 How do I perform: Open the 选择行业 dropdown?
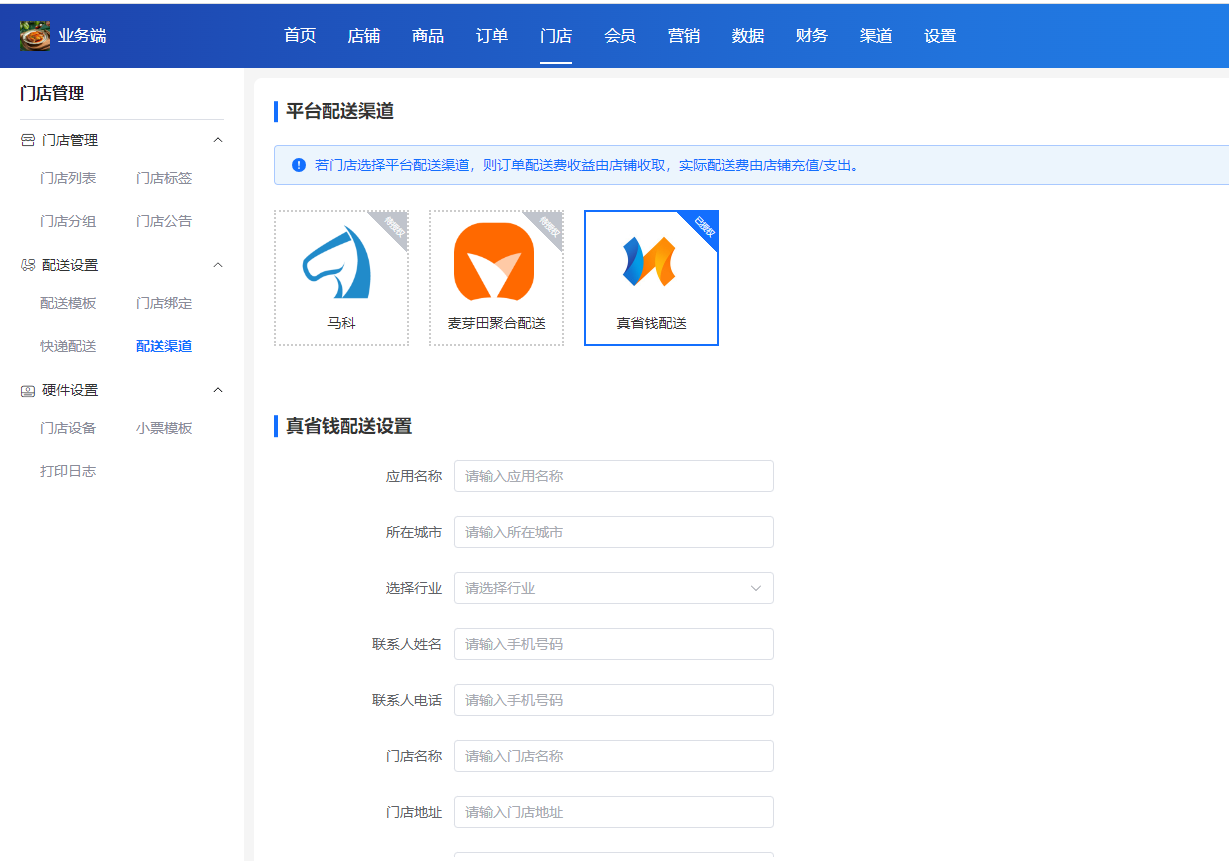tap(614, 588)
